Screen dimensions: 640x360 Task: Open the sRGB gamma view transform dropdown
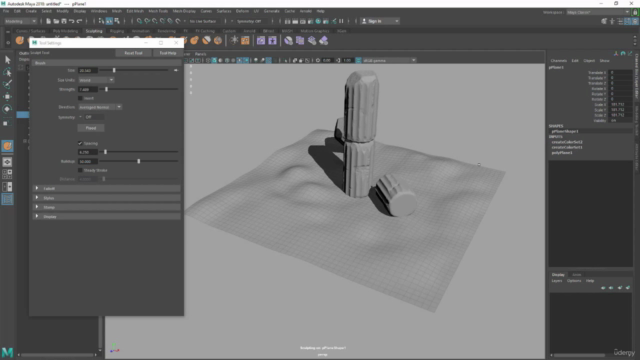point(389,60)
